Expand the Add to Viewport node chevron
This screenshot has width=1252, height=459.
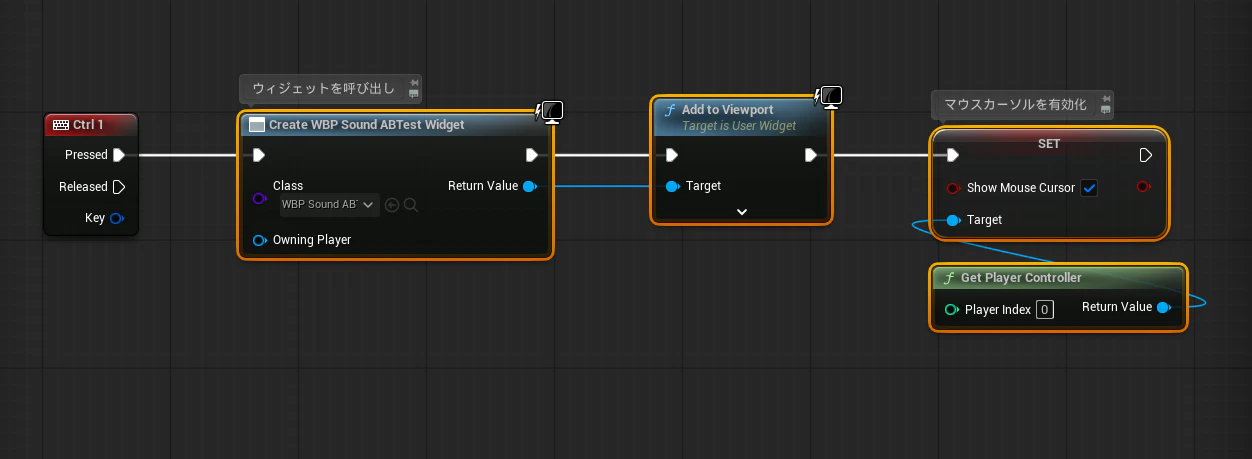742,212
